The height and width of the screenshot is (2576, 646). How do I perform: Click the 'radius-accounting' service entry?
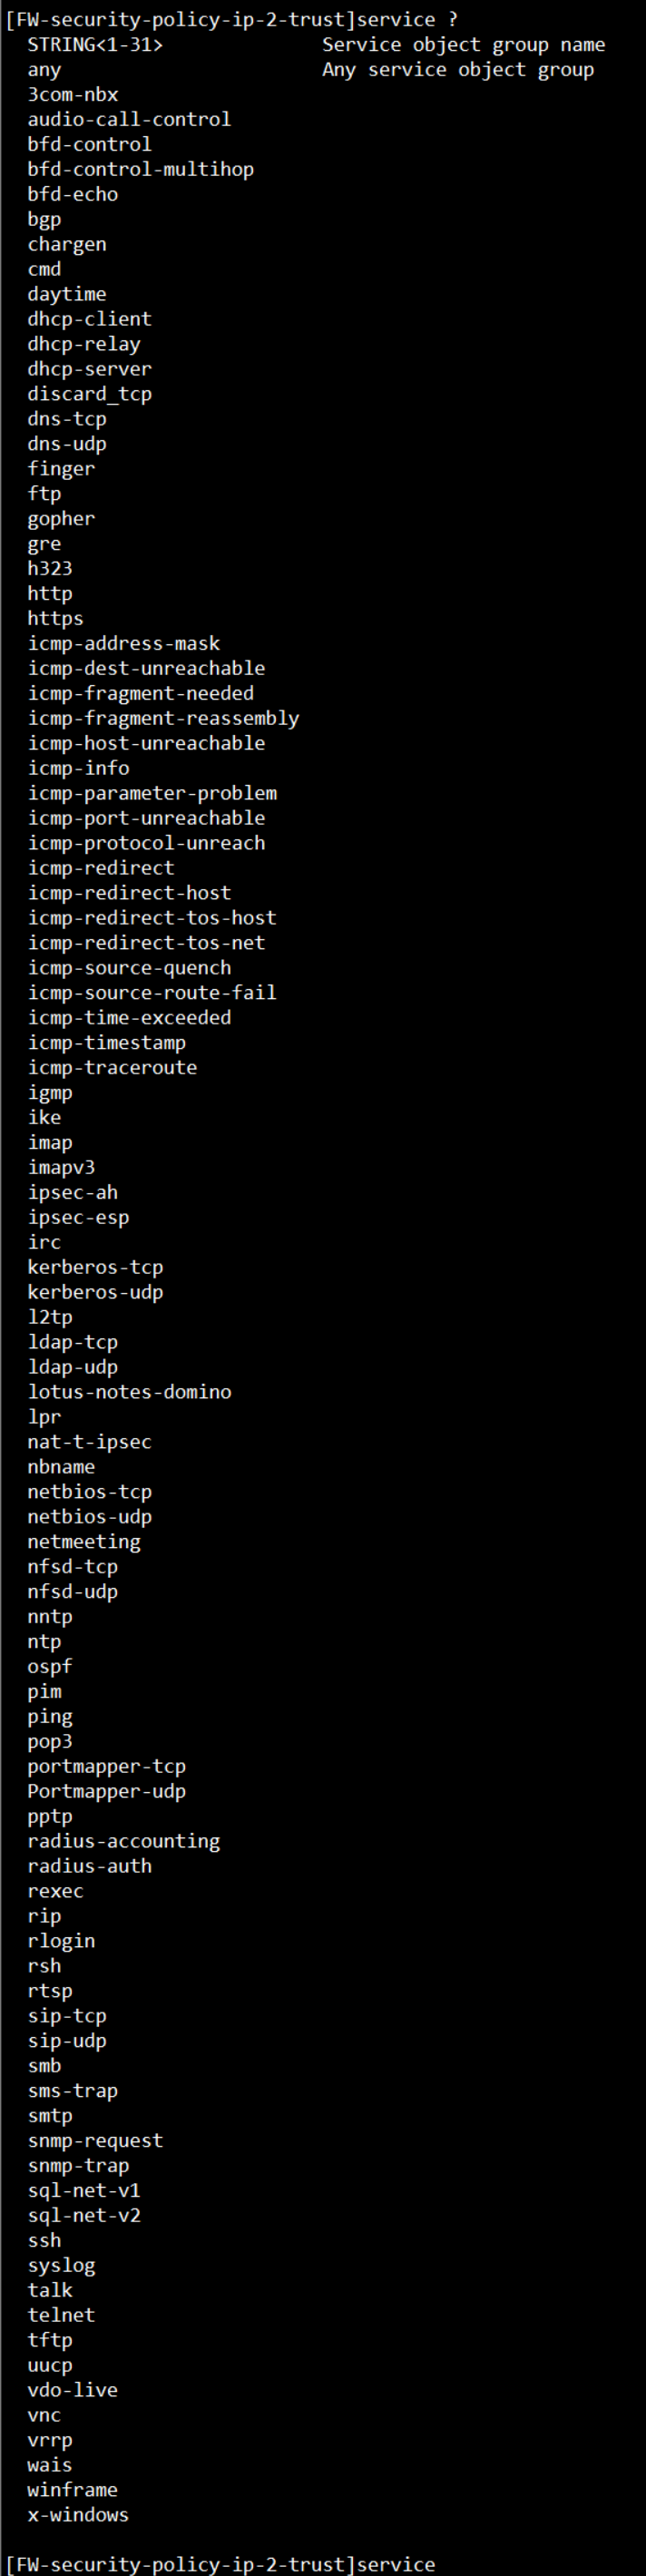coord(123,1841)
